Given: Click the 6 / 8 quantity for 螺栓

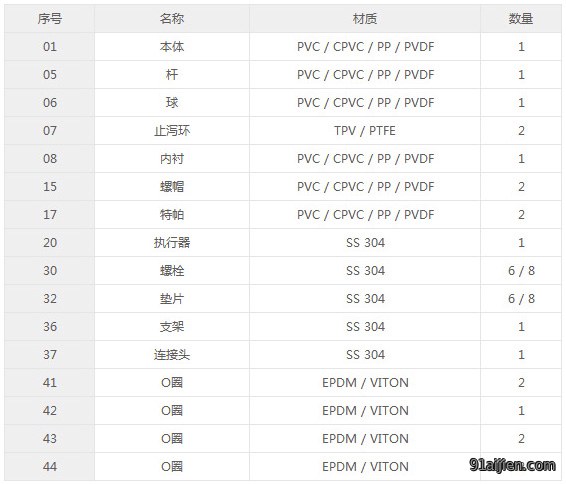Looking at the screenshot, I should (x=521, y=271).
